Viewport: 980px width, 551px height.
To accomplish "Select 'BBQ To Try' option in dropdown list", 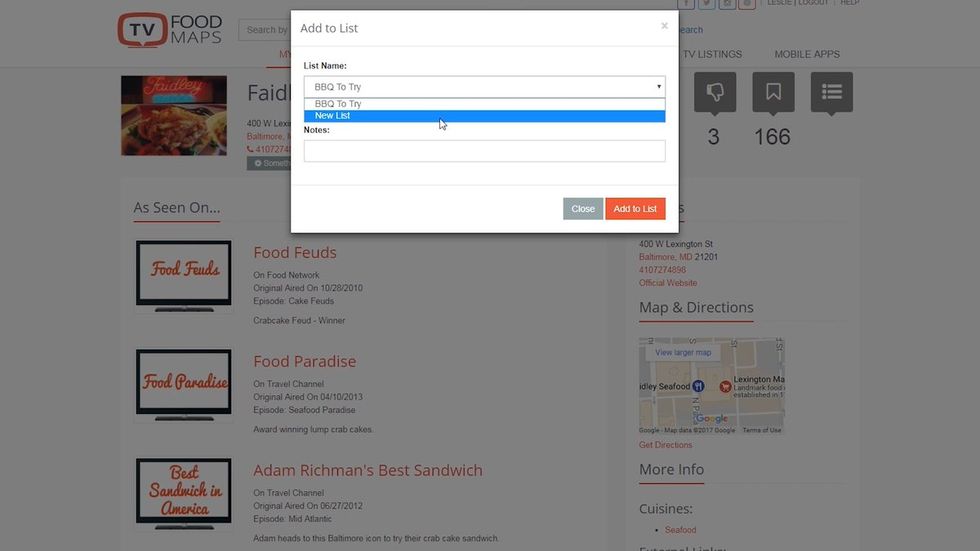I will click(484, 104).
